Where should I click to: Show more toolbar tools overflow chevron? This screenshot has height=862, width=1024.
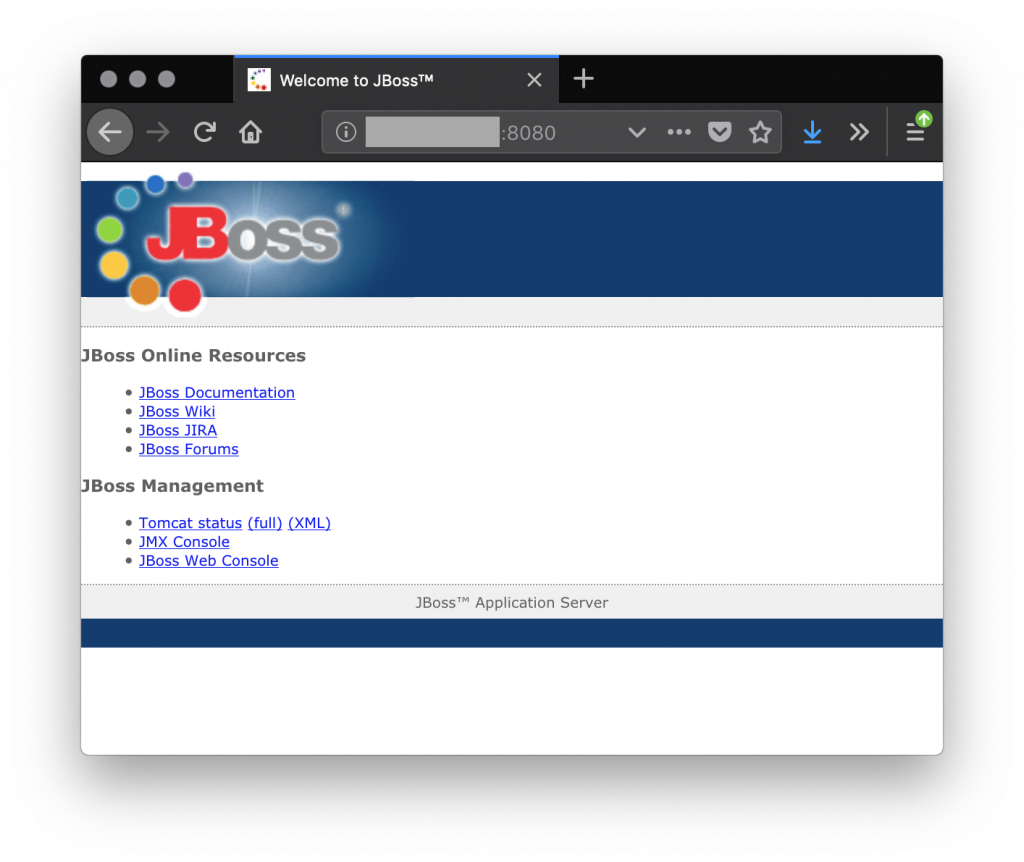tap(859, 133)
